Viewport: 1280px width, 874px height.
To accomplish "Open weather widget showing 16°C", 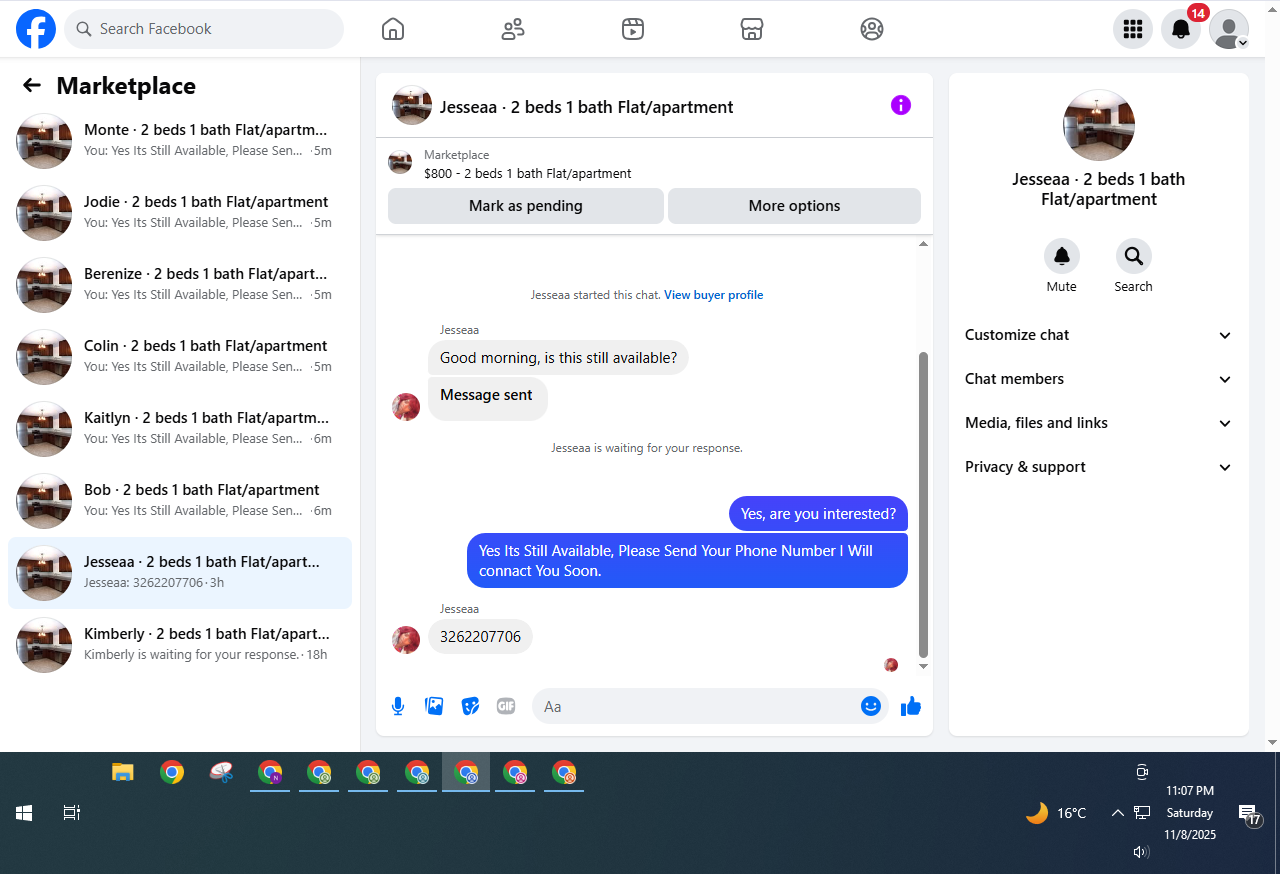I will point(1056,813).
